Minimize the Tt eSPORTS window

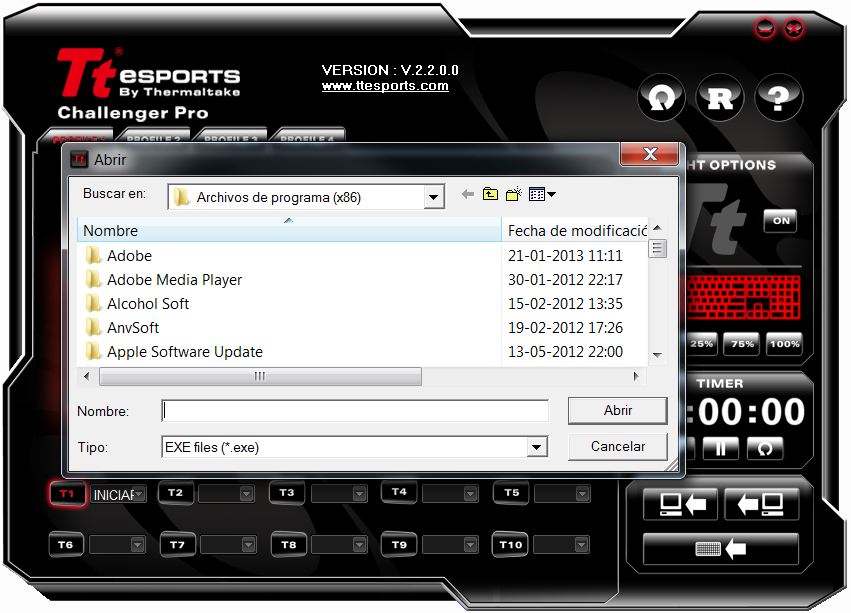point(766,28)
